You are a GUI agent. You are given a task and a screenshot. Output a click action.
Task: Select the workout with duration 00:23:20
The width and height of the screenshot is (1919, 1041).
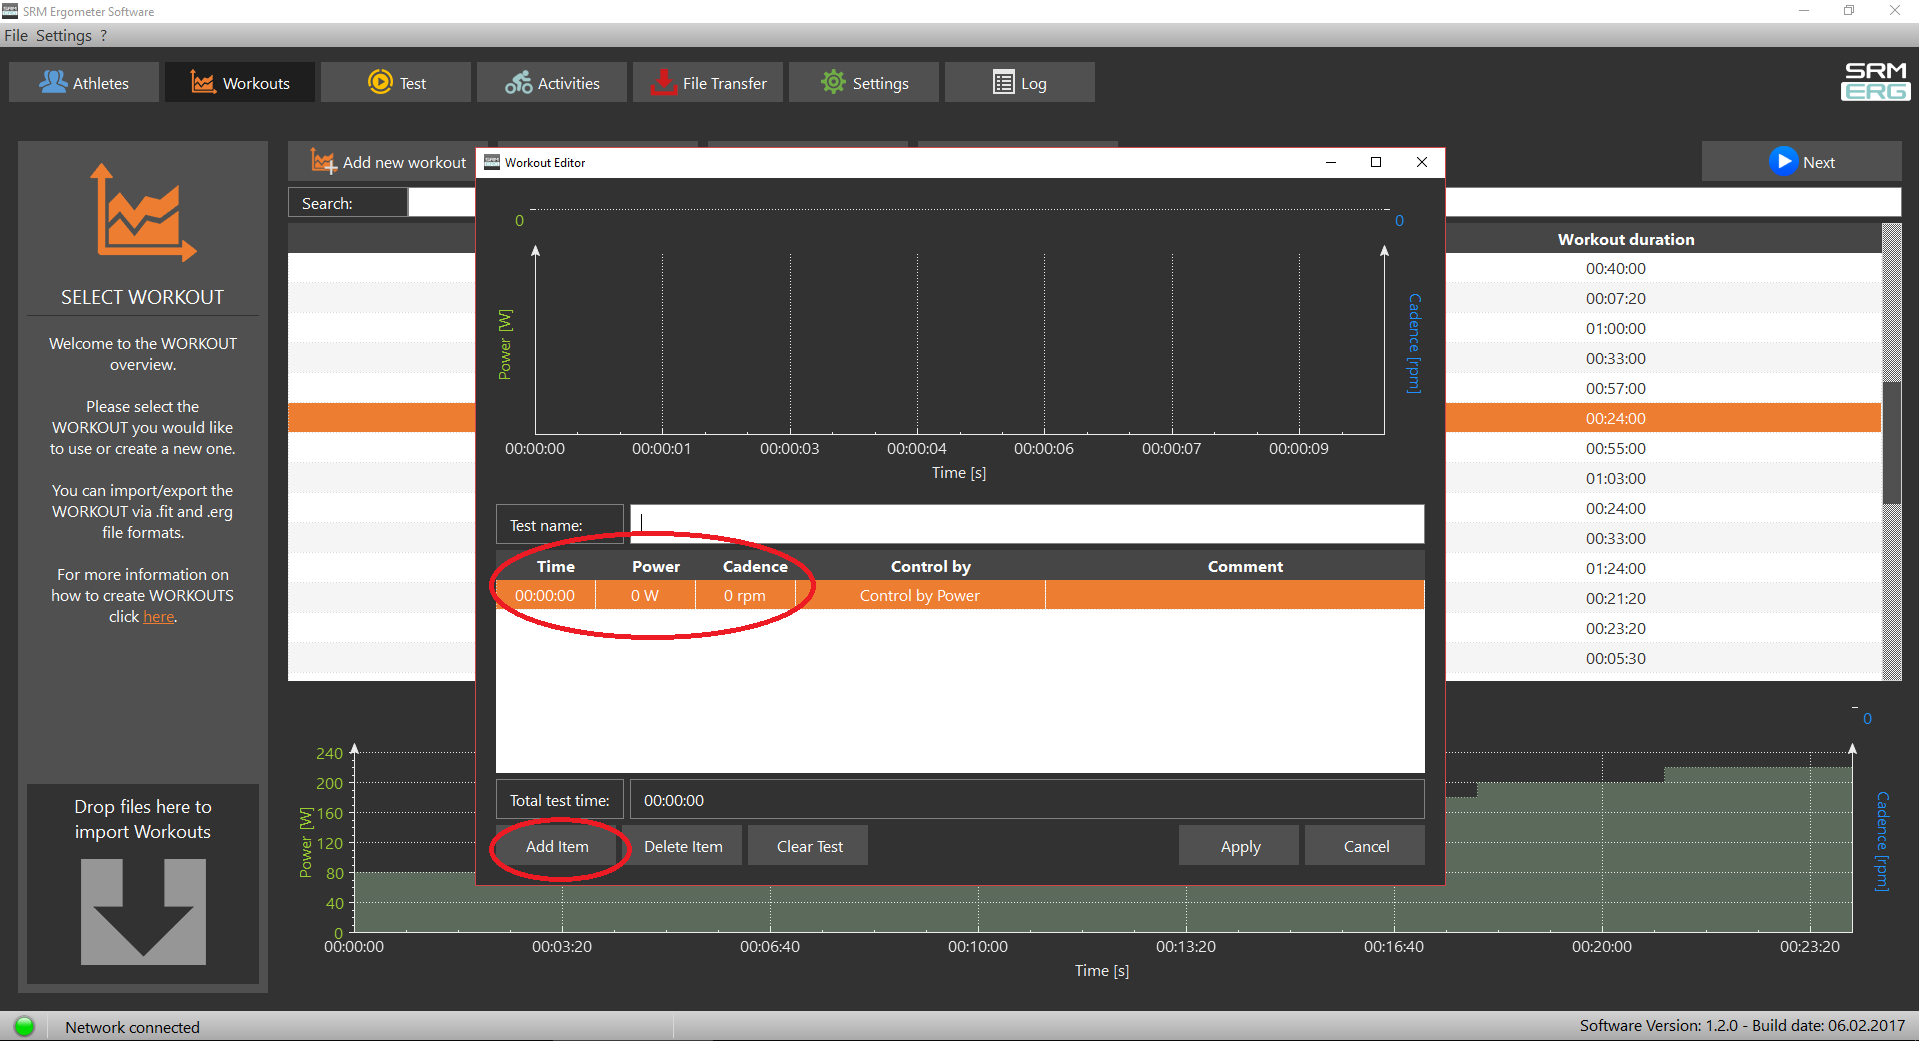tap(1616, 628)
